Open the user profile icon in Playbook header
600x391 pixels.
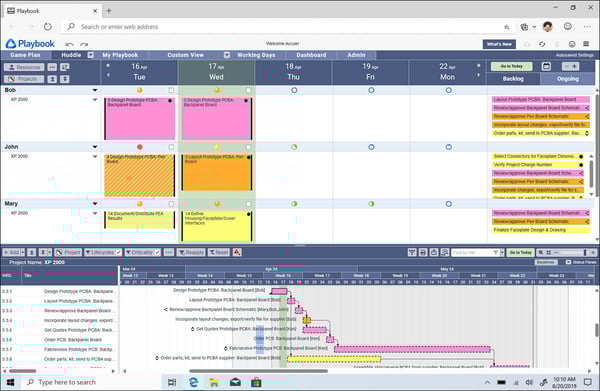point(572,44)
